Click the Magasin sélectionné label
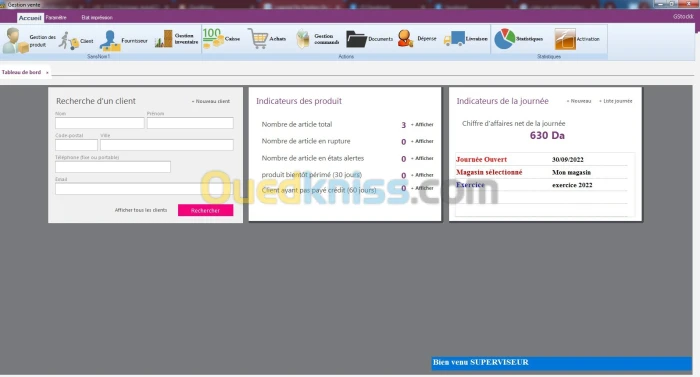 (x=489, y=172)
